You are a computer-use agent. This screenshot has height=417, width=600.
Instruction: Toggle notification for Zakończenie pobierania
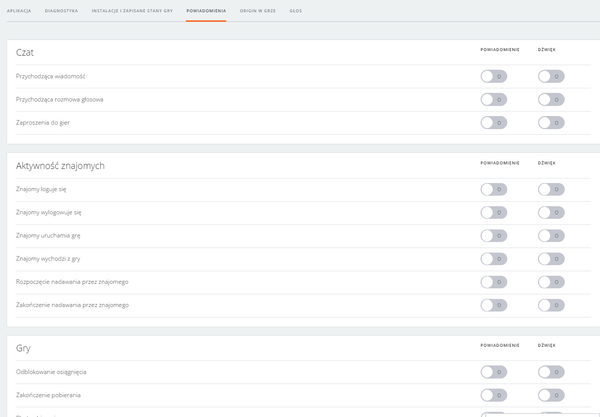click(493, 394)
